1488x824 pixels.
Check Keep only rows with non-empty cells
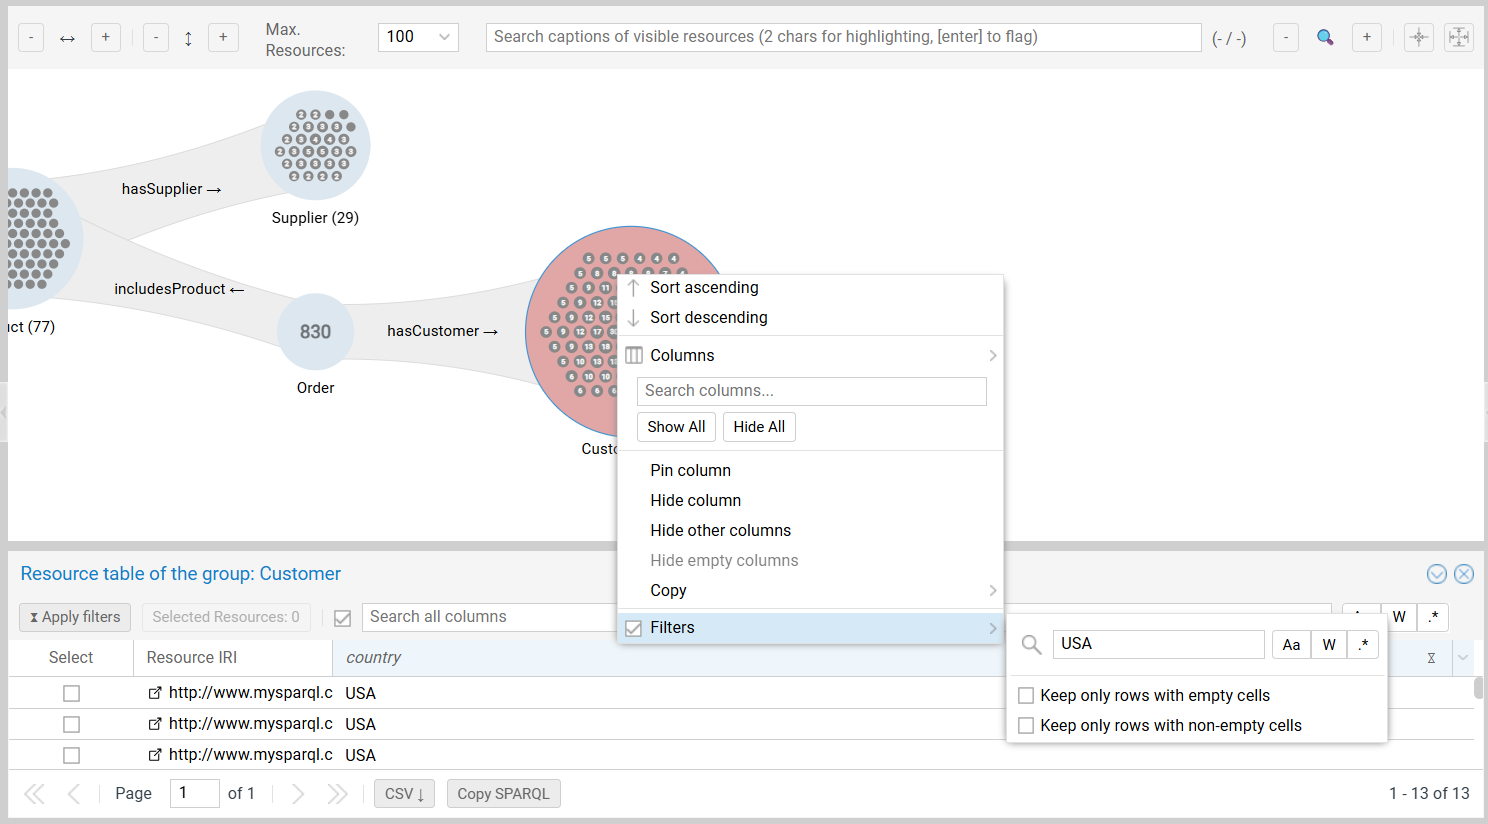(x=1026, y=725)
